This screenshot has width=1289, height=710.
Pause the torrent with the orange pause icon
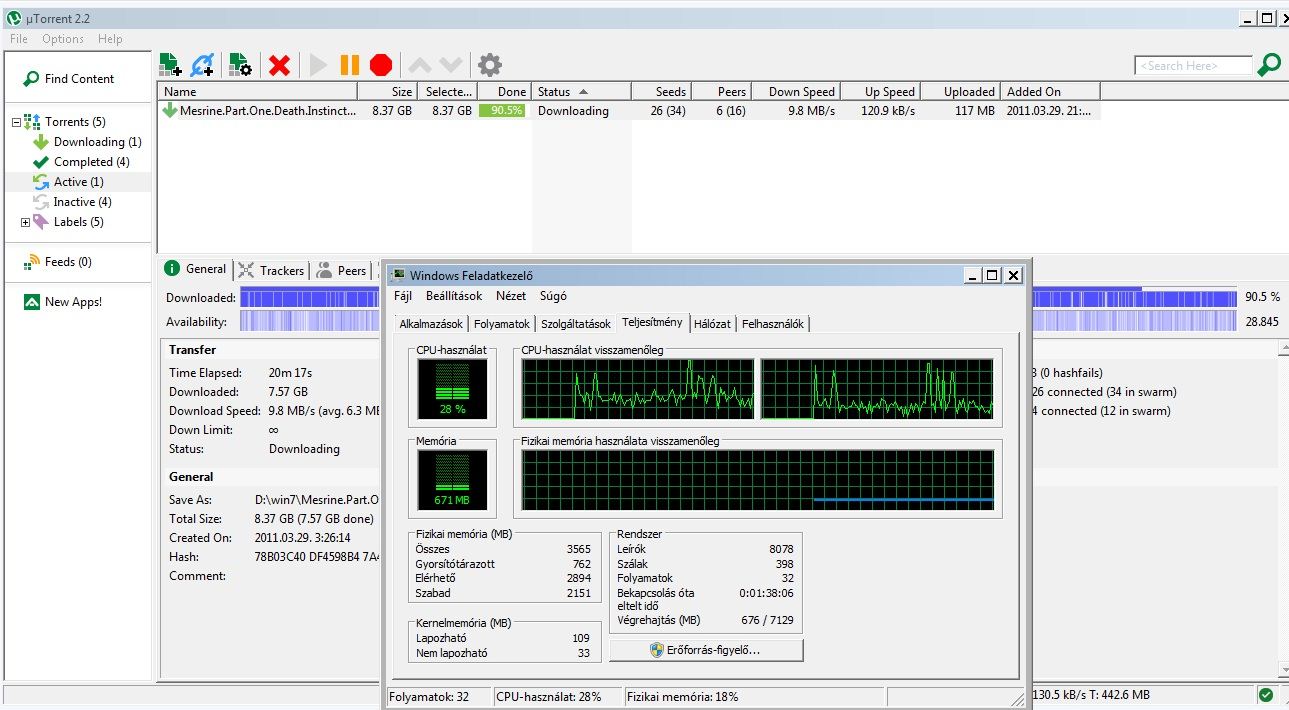coord(349,66)
